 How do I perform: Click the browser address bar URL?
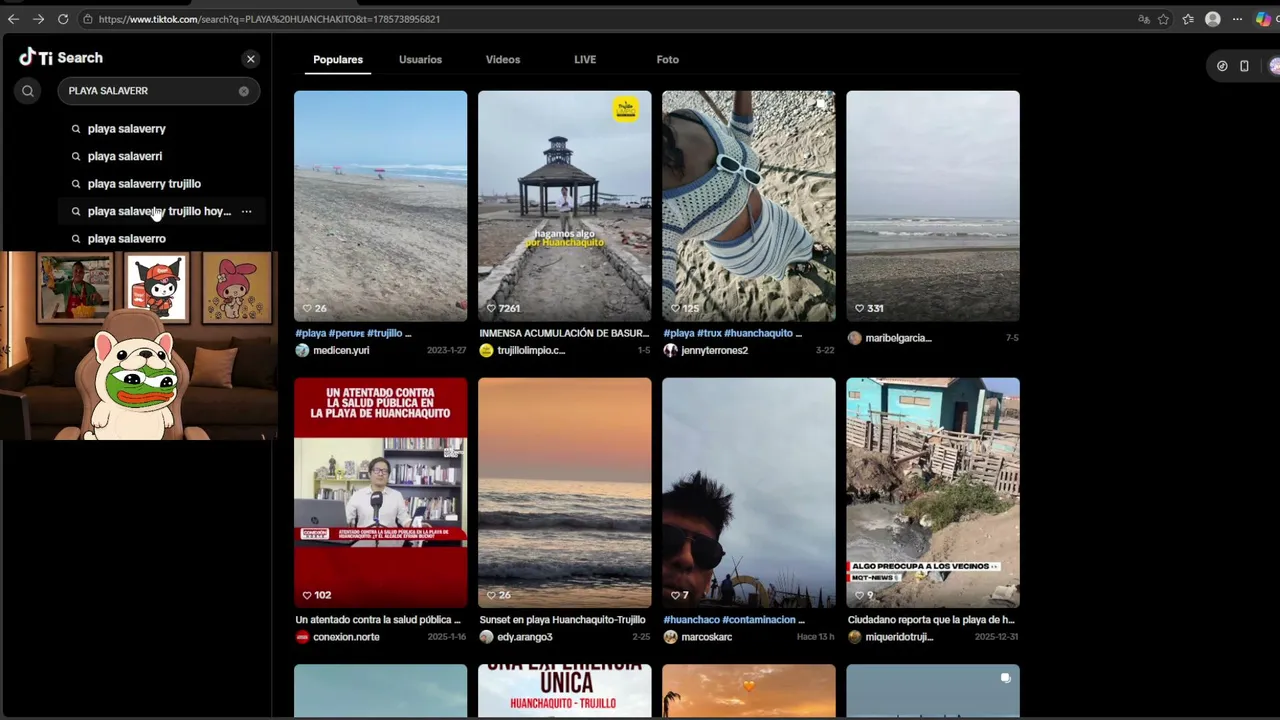269,19
